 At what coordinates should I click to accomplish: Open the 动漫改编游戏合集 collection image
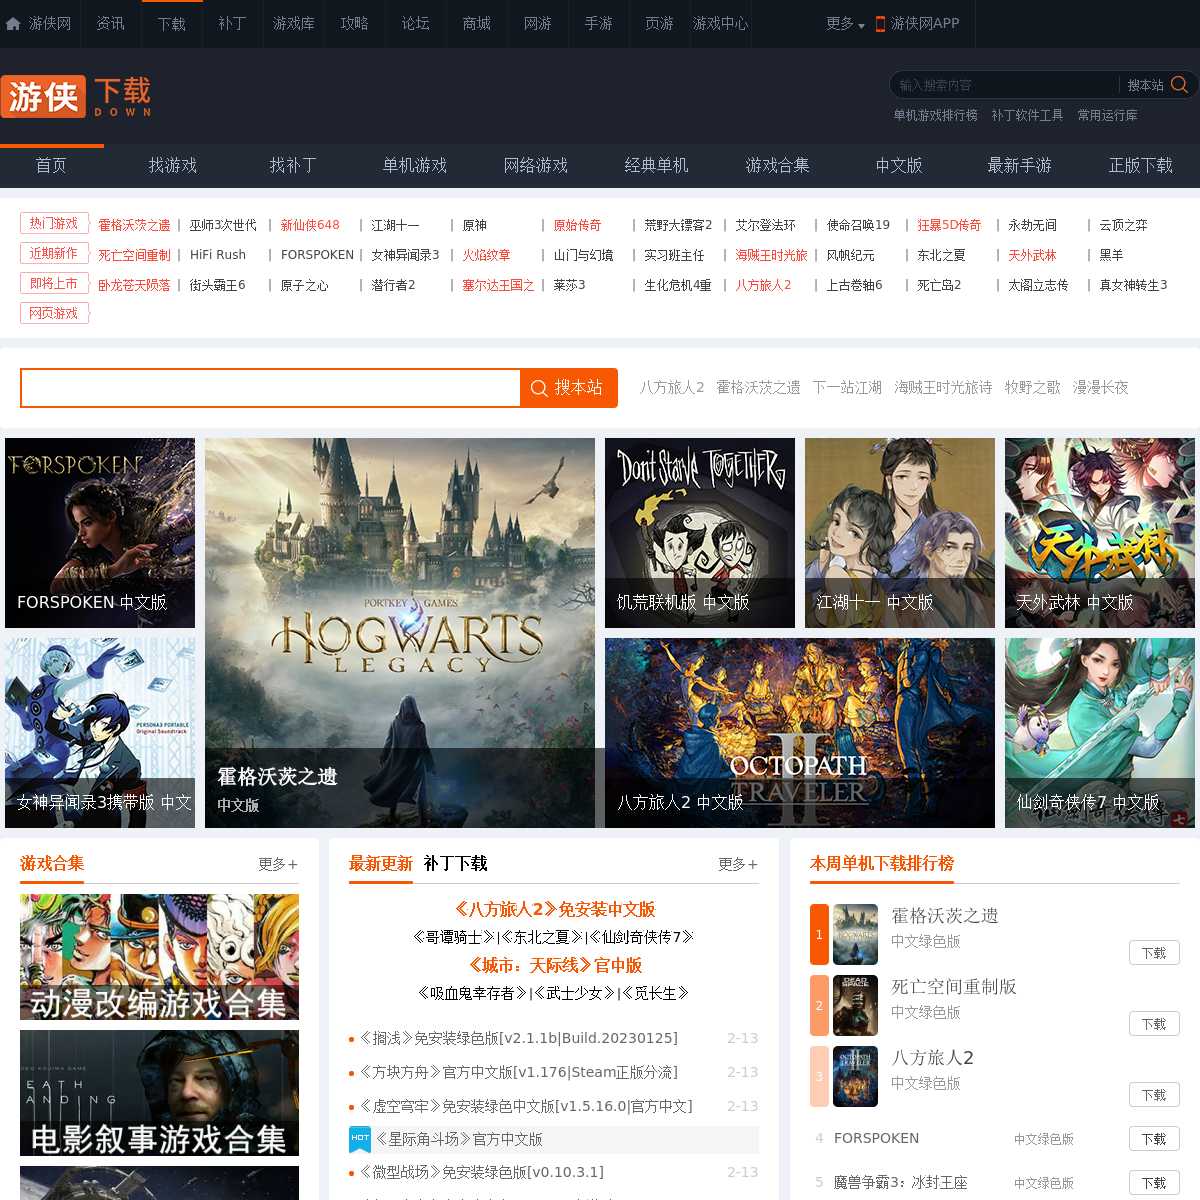coord(159,957)
